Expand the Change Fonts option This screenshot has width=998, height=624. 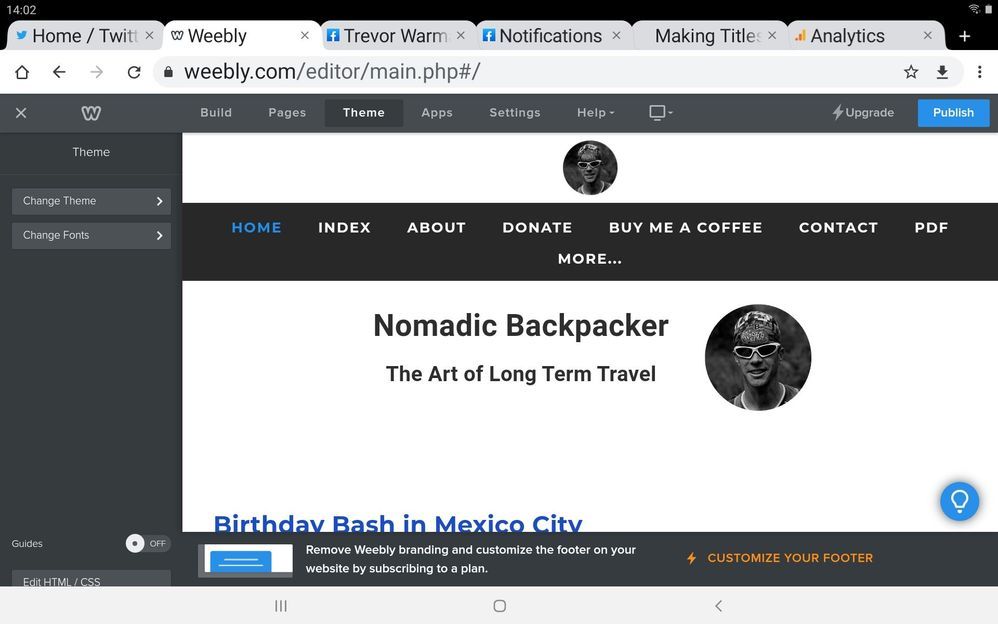click(91, 236)
